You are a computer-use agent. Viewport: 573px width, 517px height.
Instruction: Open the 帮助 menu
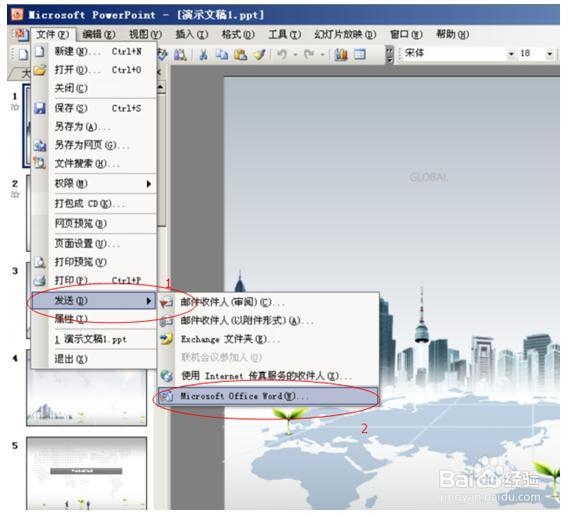click(452, 35)
